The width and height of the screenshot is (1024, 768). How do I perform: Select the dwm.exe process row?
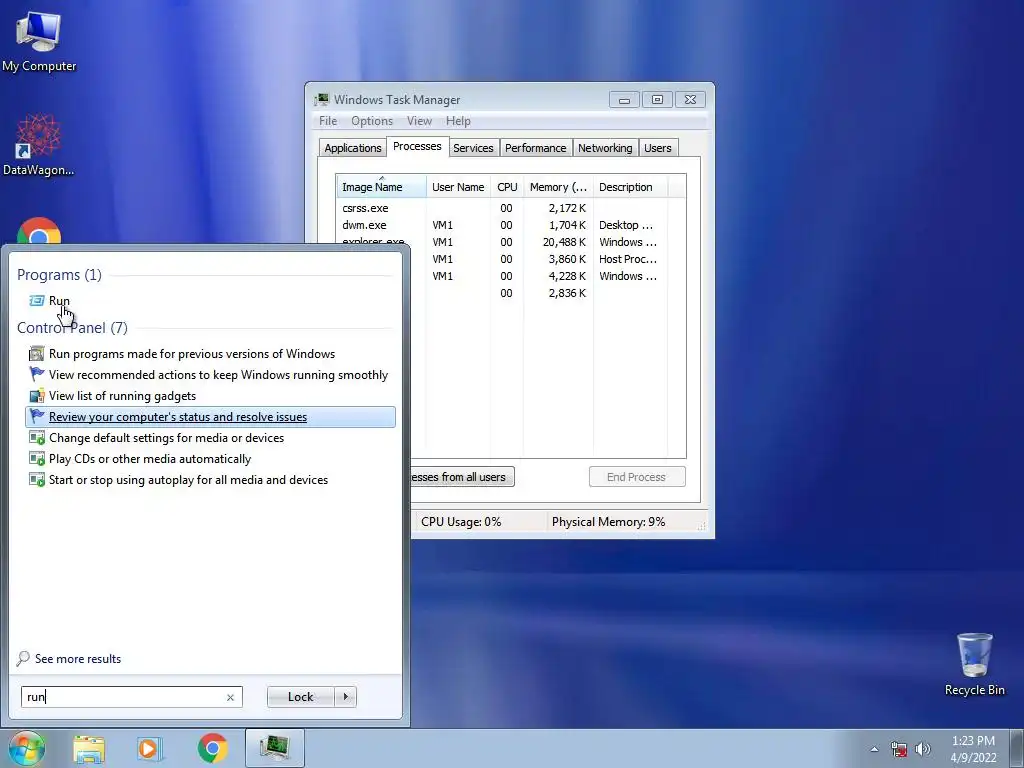point(502,225)
